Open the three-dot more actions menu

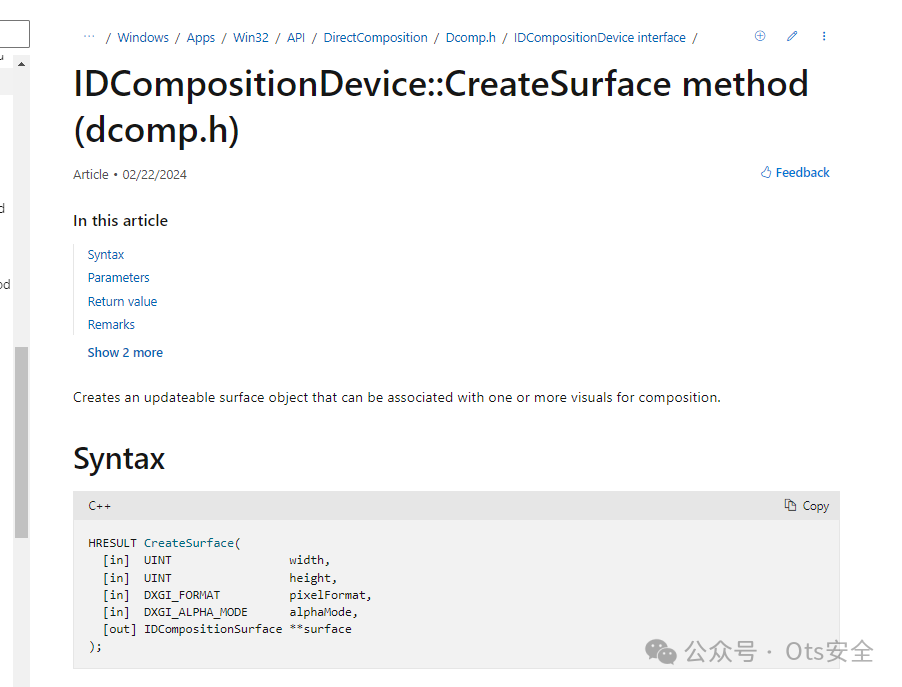pos(824,36)
